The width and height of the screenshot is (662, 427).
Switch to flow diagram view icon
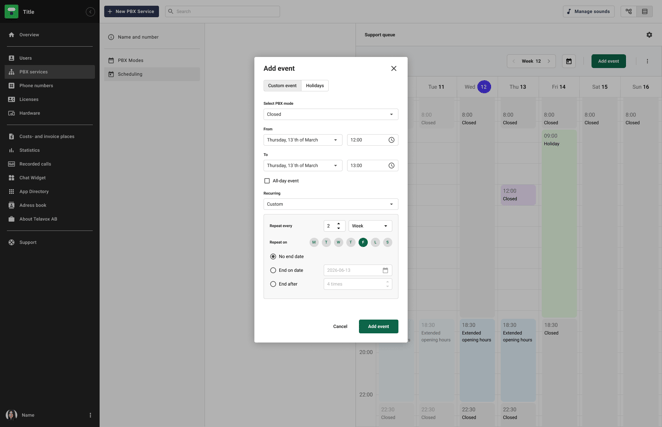[x=629, y=11]
